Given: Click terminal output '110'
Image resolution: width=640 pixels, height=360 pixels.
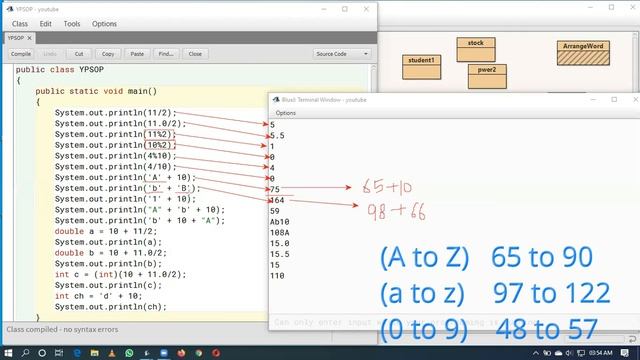Looking at the screenshot, I should 277,276.
